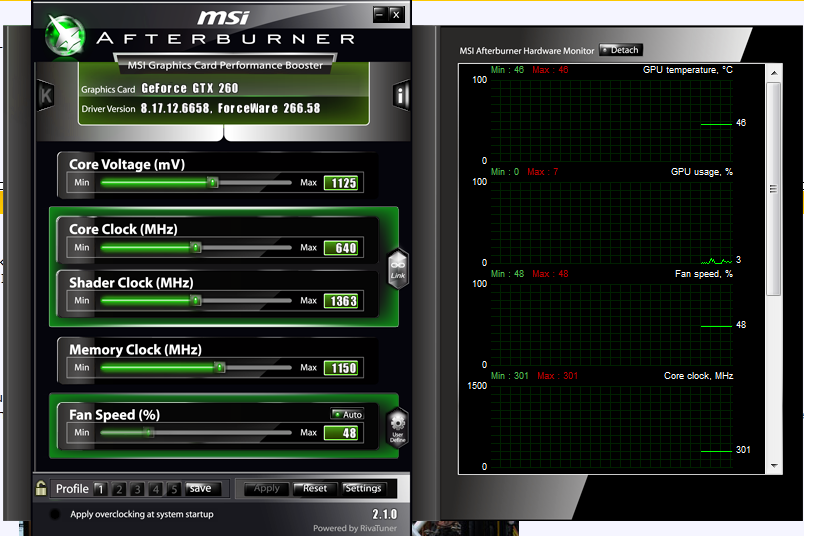
Task: Click the profile lock padlock icon
Action: [x=41, y=488]
